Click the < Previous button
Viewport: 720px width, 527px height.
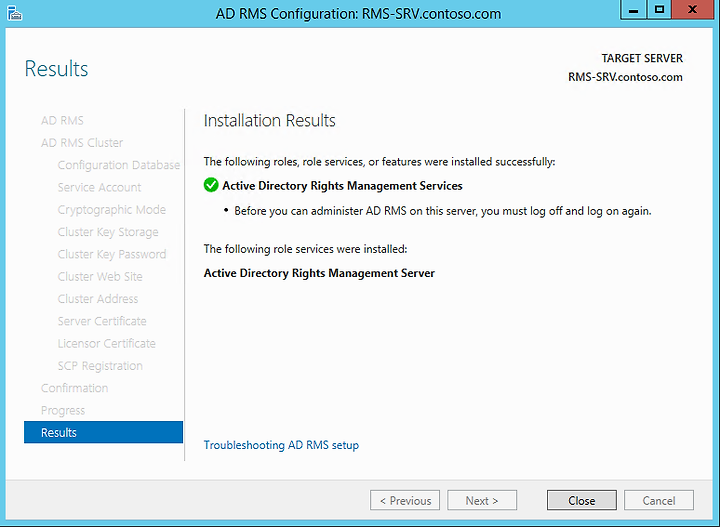coord(405,500)
